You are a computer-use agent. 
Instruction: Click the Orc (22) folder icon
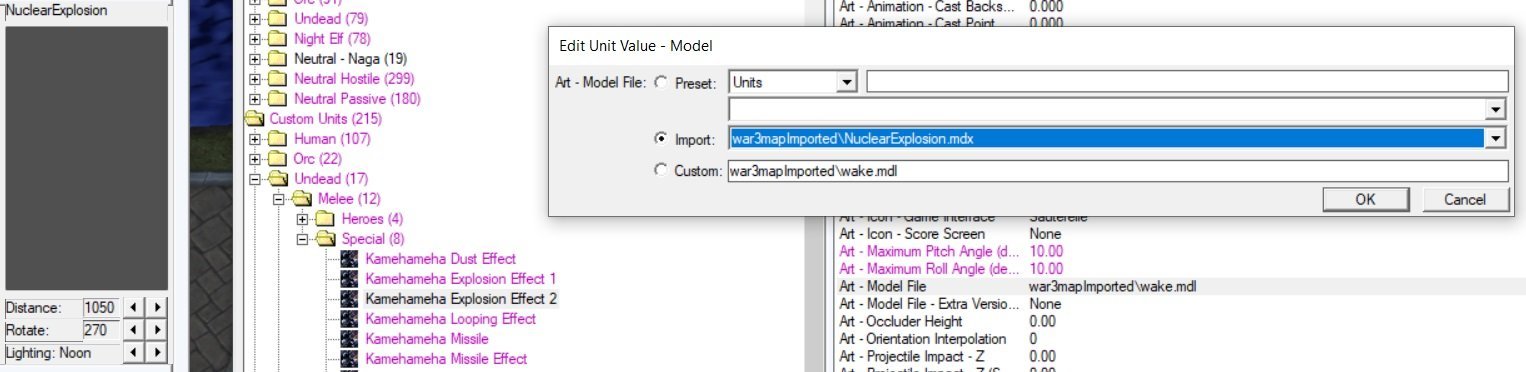pos(278,159)
